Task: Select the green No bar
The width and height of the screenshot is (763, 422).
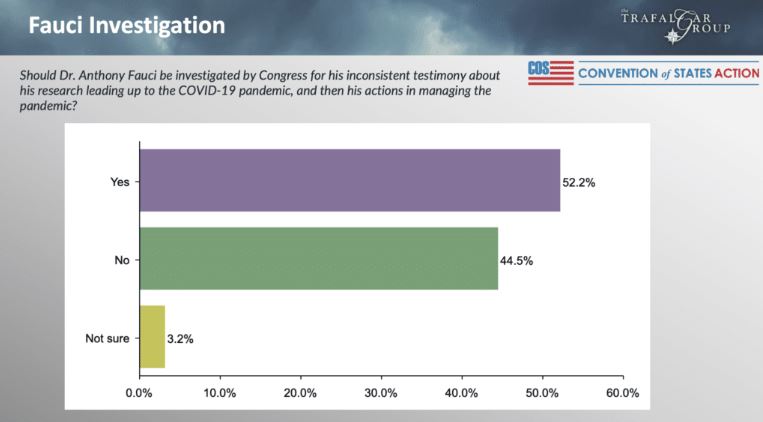Action: click(318, 259)
